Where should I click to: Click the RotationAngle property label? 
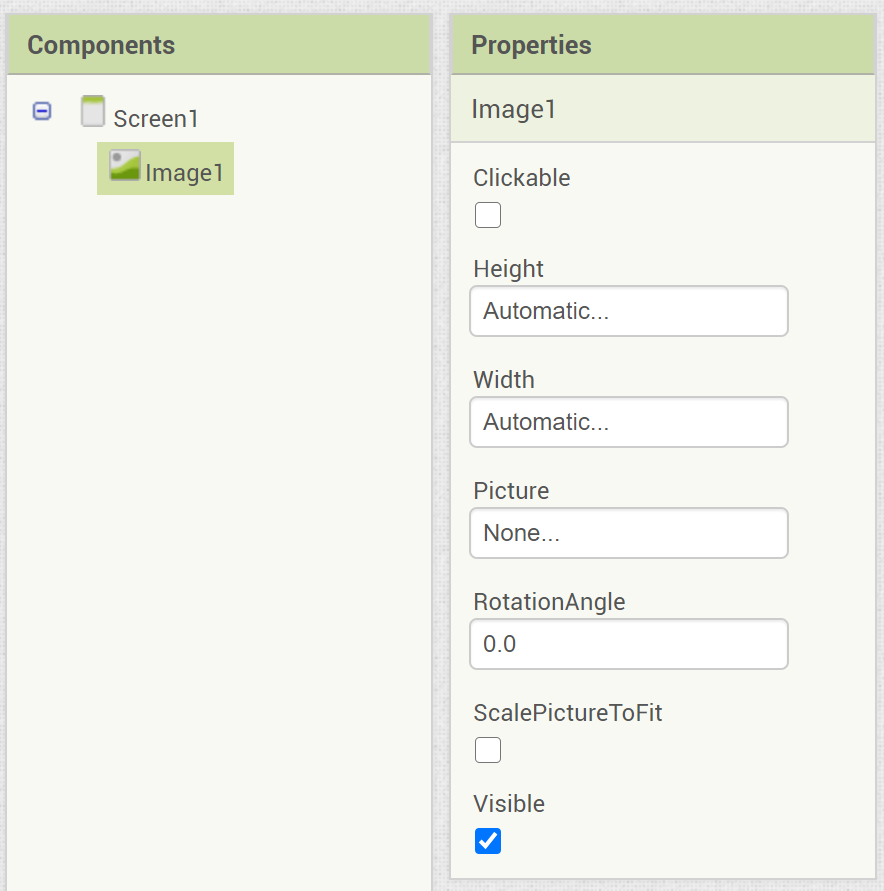[549, 602]
